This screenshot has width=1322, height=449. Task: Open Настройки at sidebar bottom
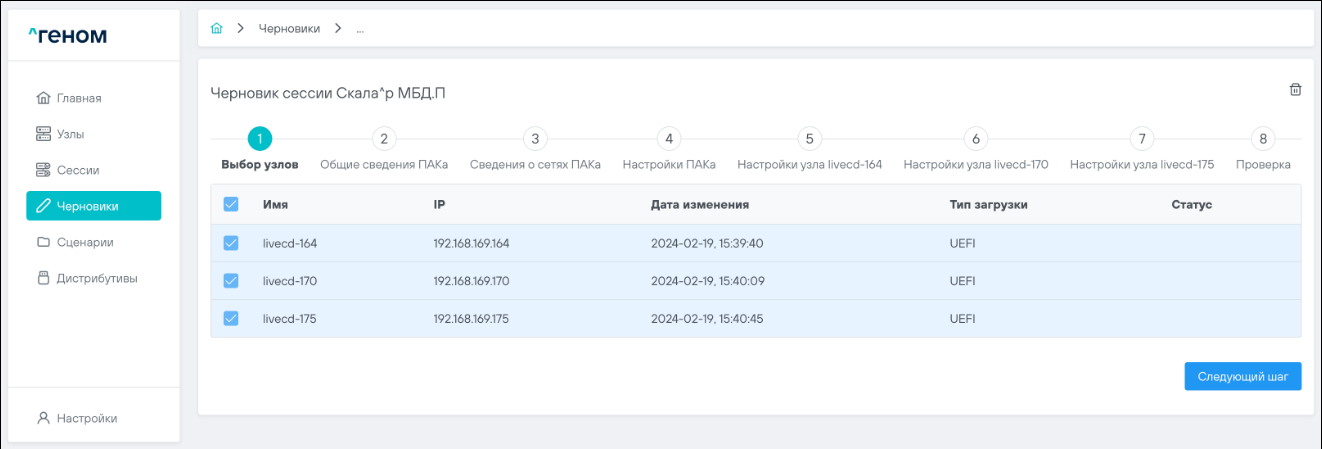(85, 418)
